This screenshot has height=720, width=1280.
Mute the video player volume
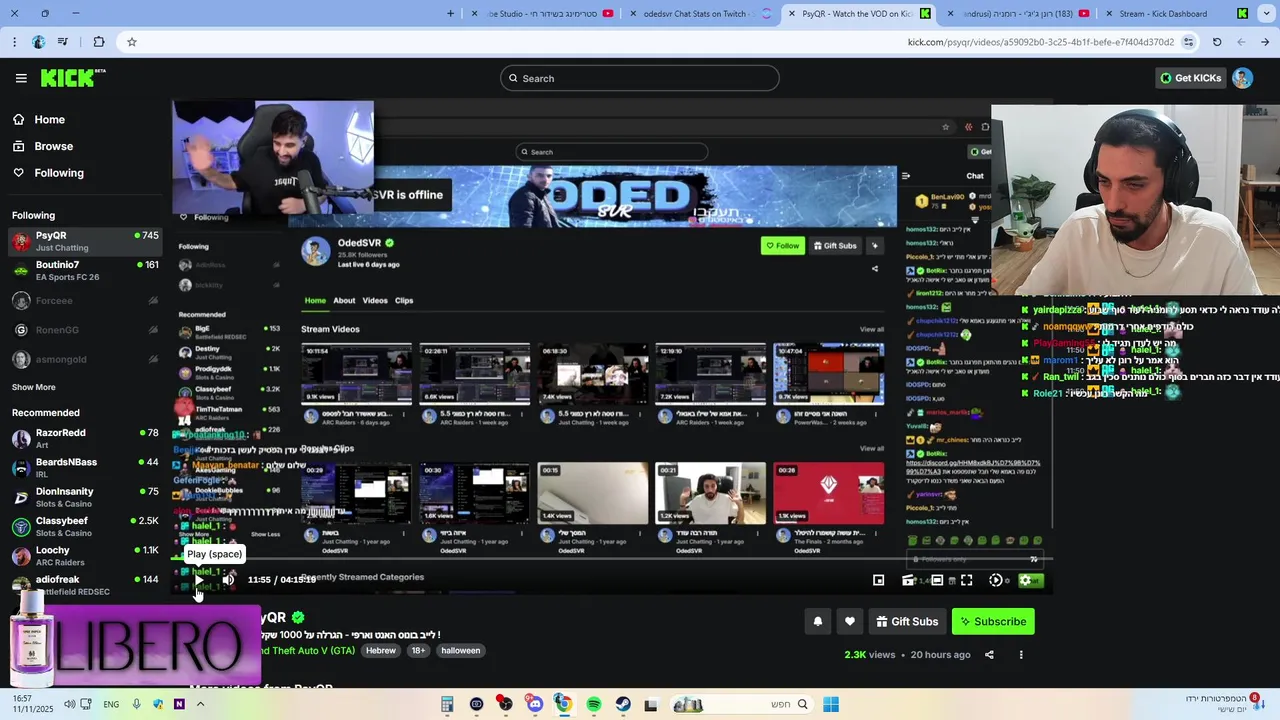pos(228,580)
